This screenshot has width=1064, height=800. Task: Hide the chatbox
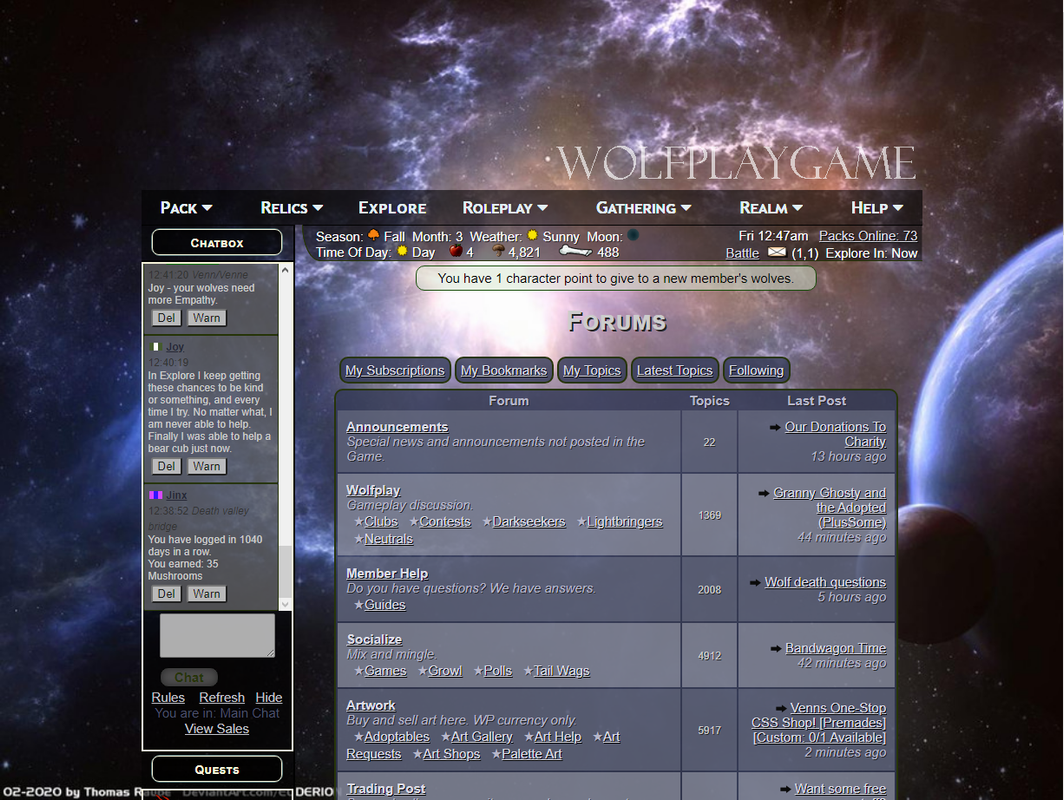(x=269, y=698)
